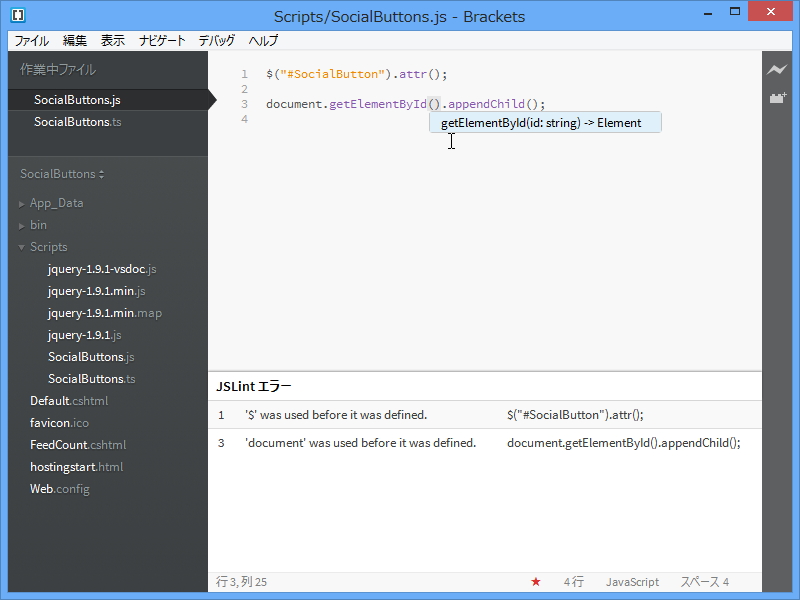Open SocialButtons.js in Scripts folder tree

click(91, 357)
